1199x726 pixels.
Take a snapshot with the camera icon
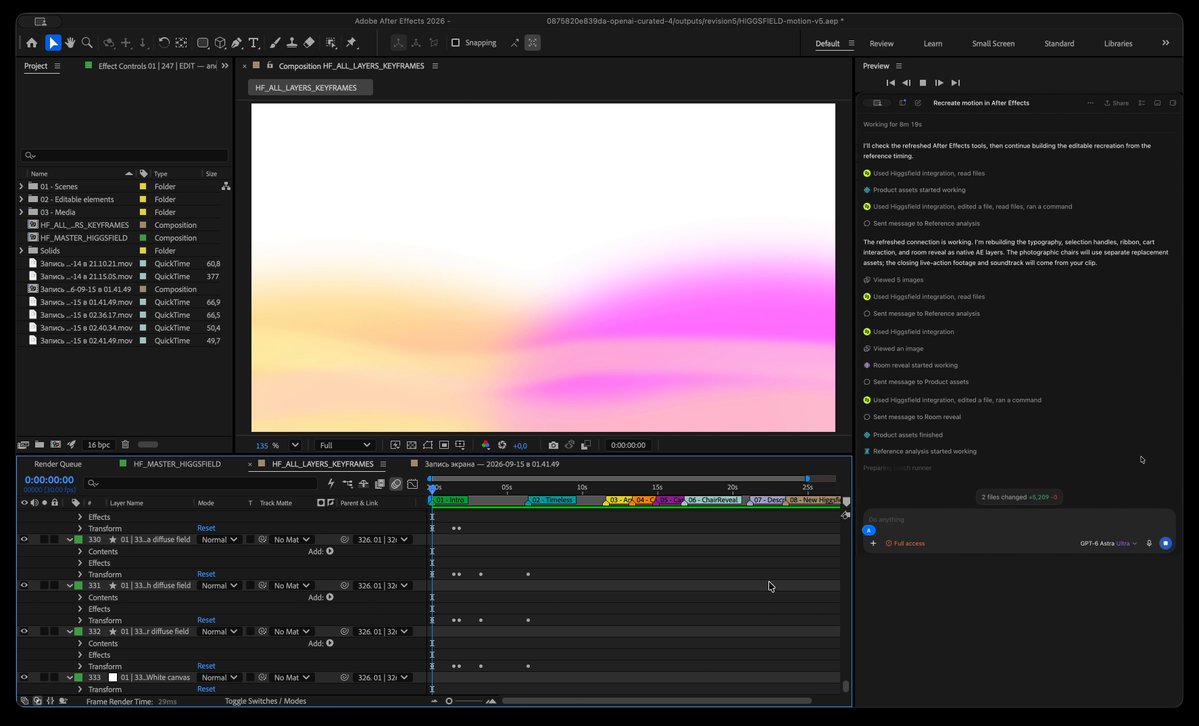click(x=553, y=445)
